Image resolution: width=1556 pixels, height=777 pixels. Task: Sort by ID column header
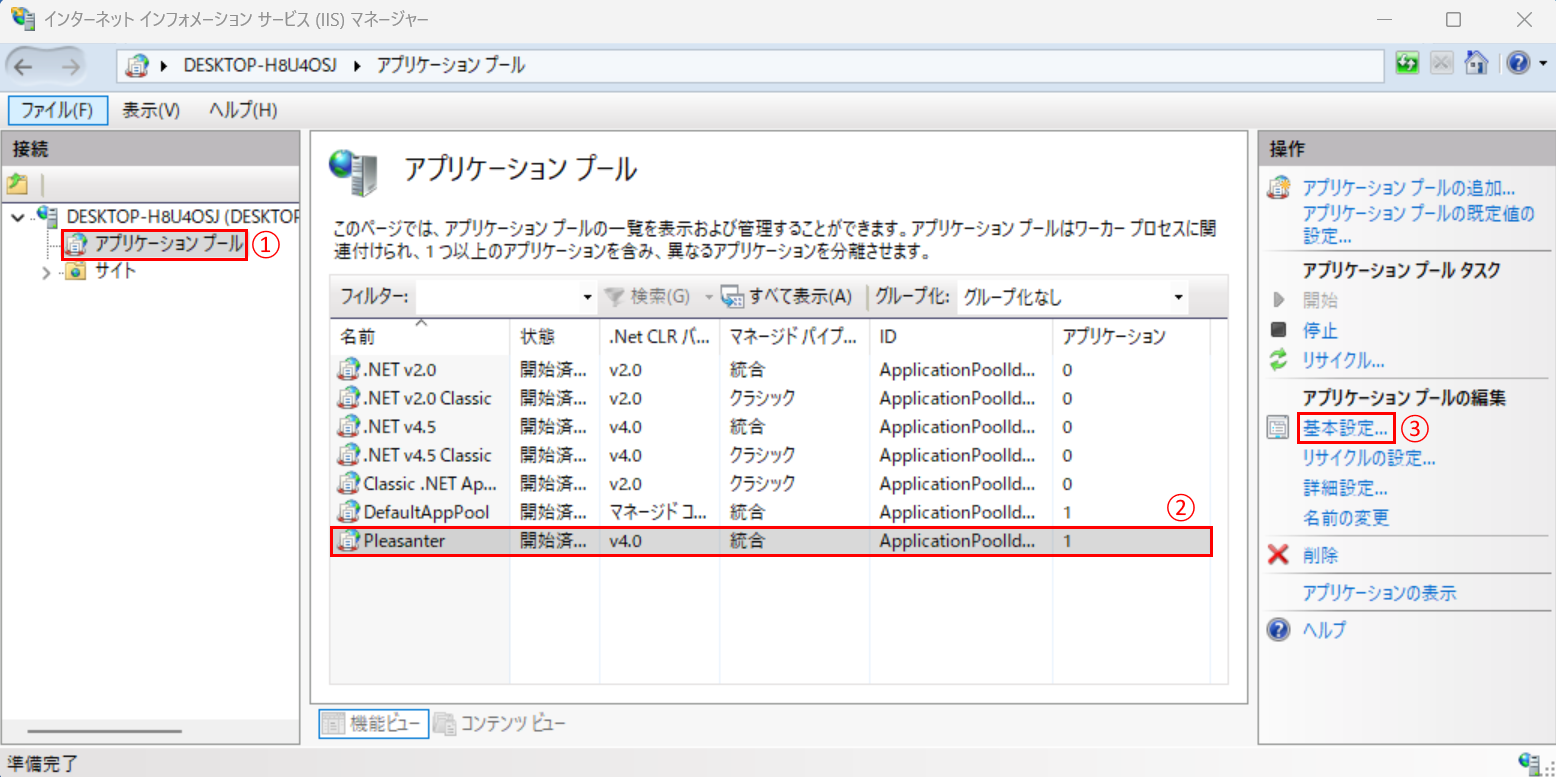(961, 336)
